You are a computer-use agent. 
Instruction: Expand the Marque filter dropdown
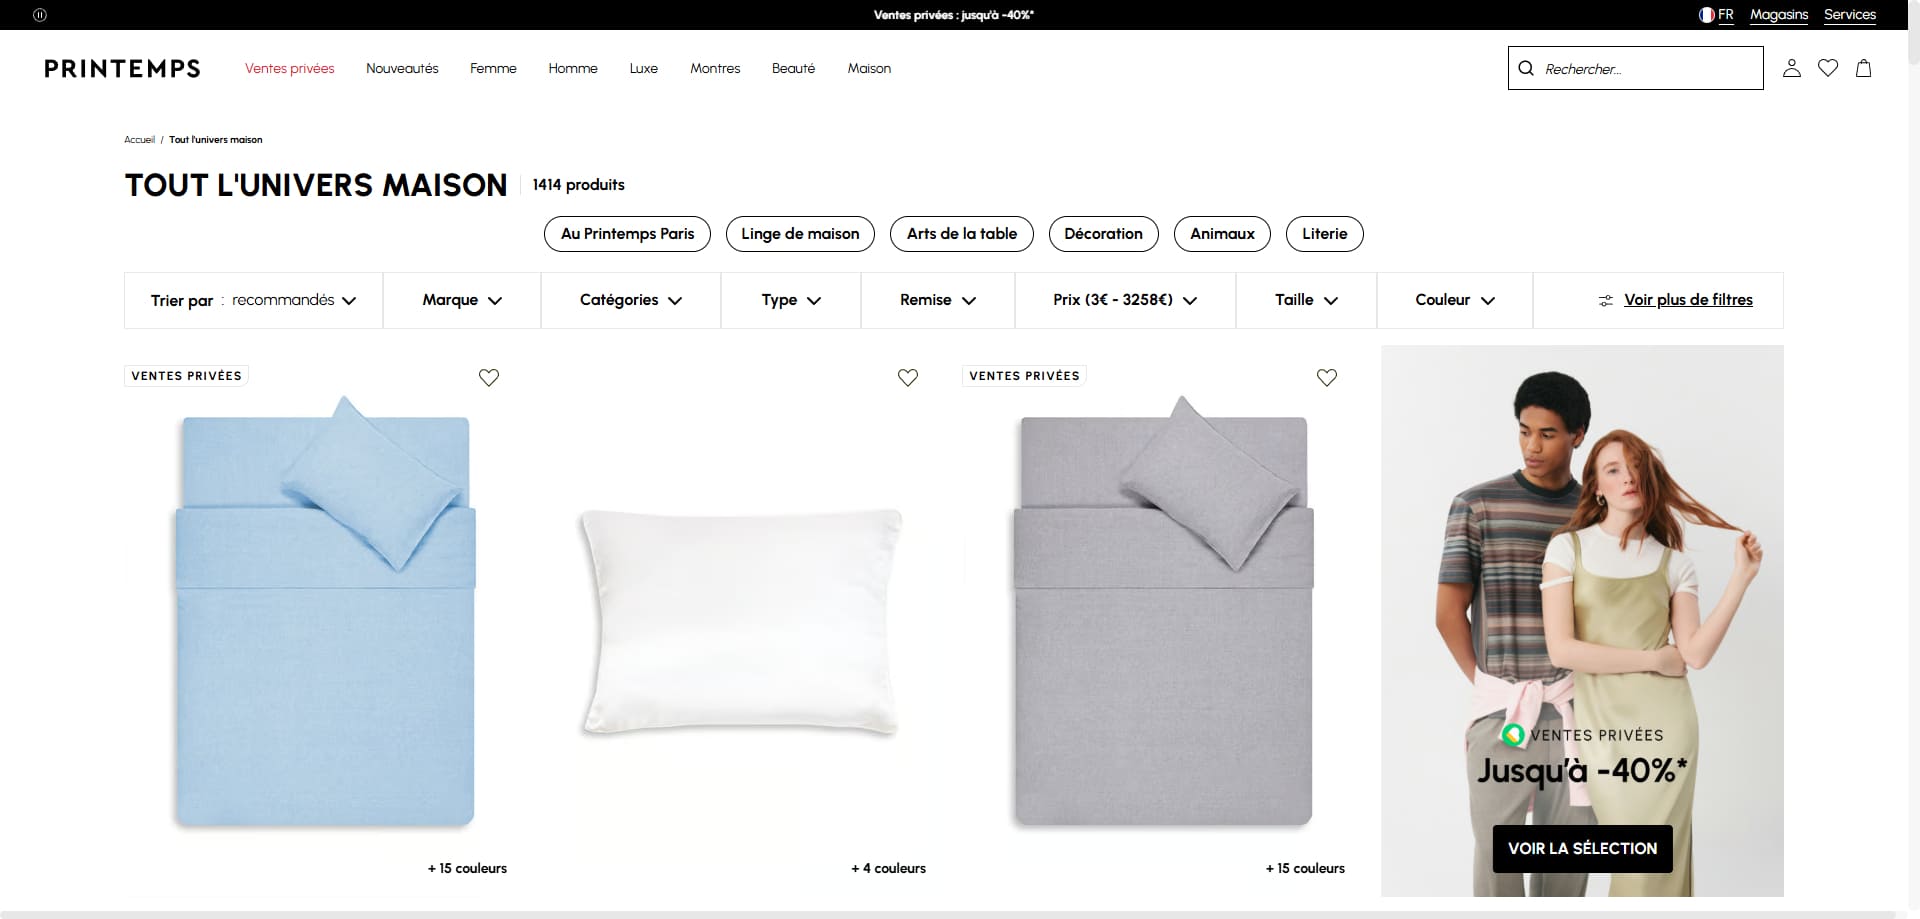click(462, 300)
